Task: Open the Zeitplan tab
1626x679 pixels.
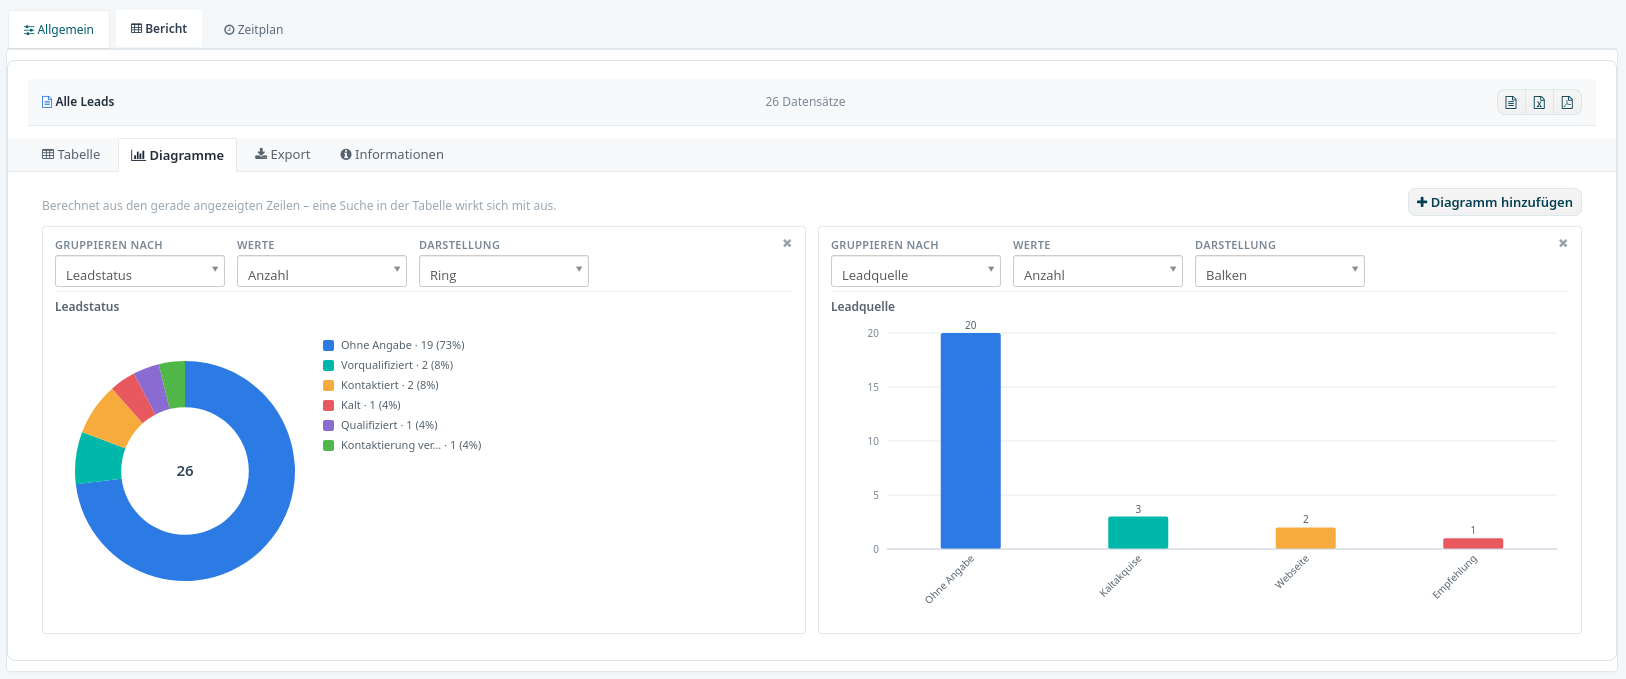Action: [254, 29]
